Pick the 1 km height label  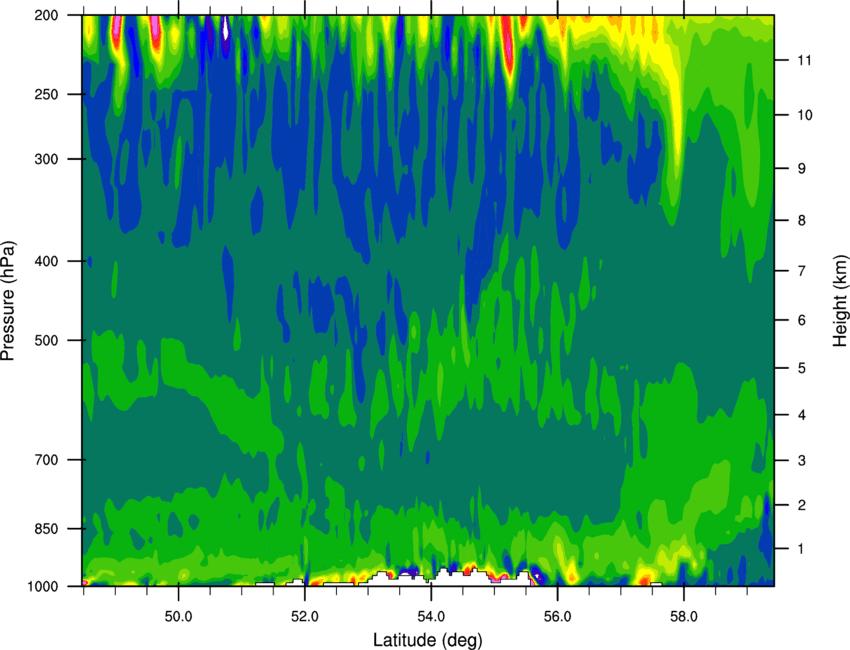click(801, 549)
